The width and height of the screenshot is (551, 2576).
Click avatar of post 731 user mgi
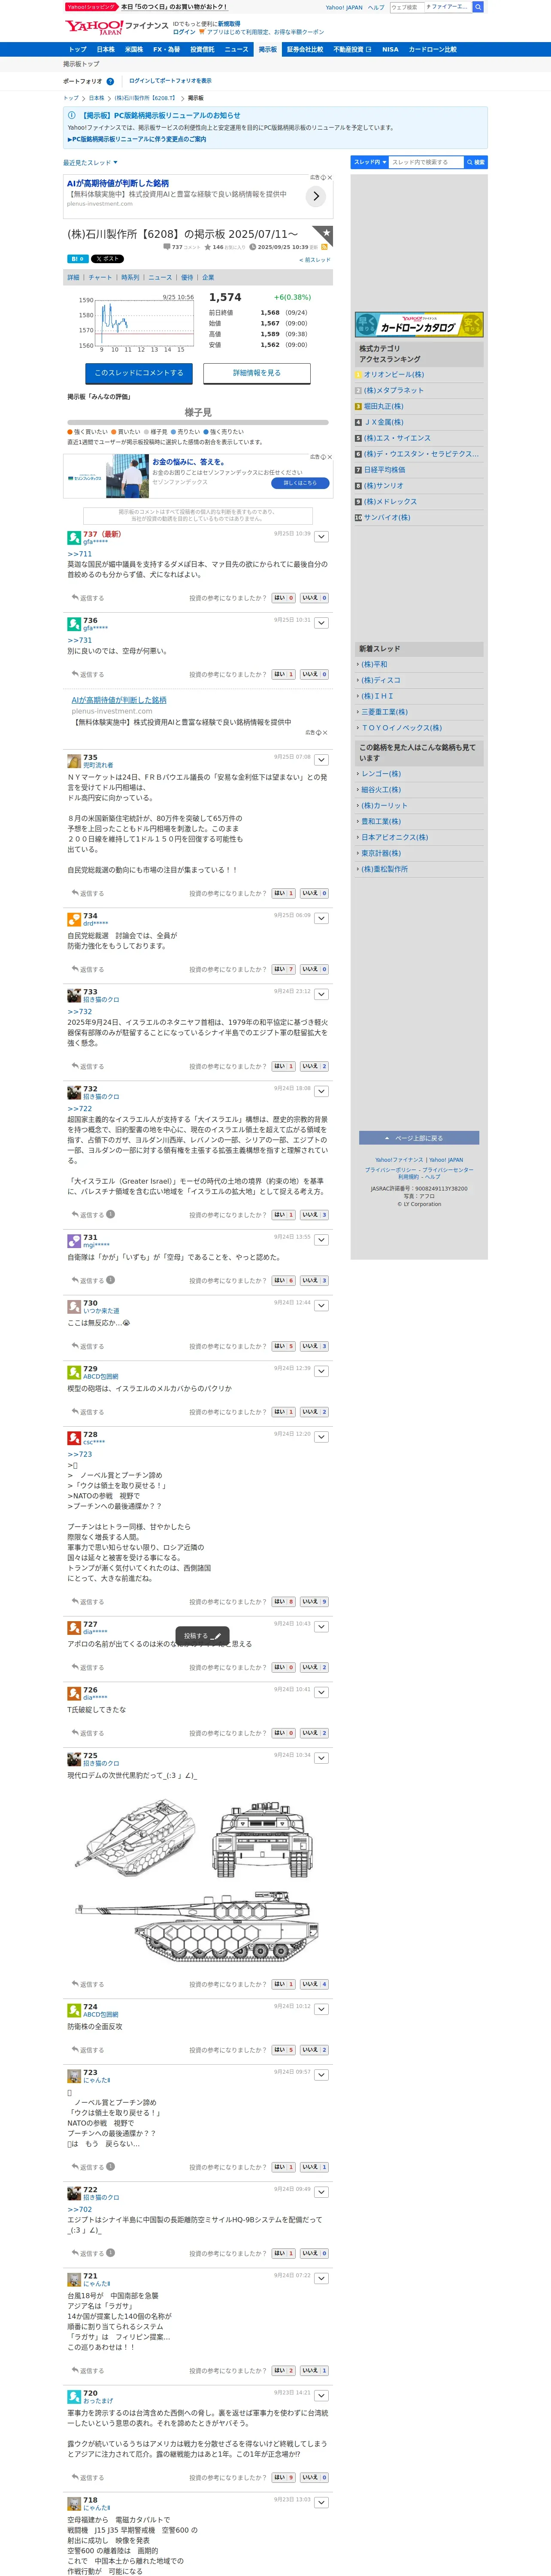click(74, 1241)
